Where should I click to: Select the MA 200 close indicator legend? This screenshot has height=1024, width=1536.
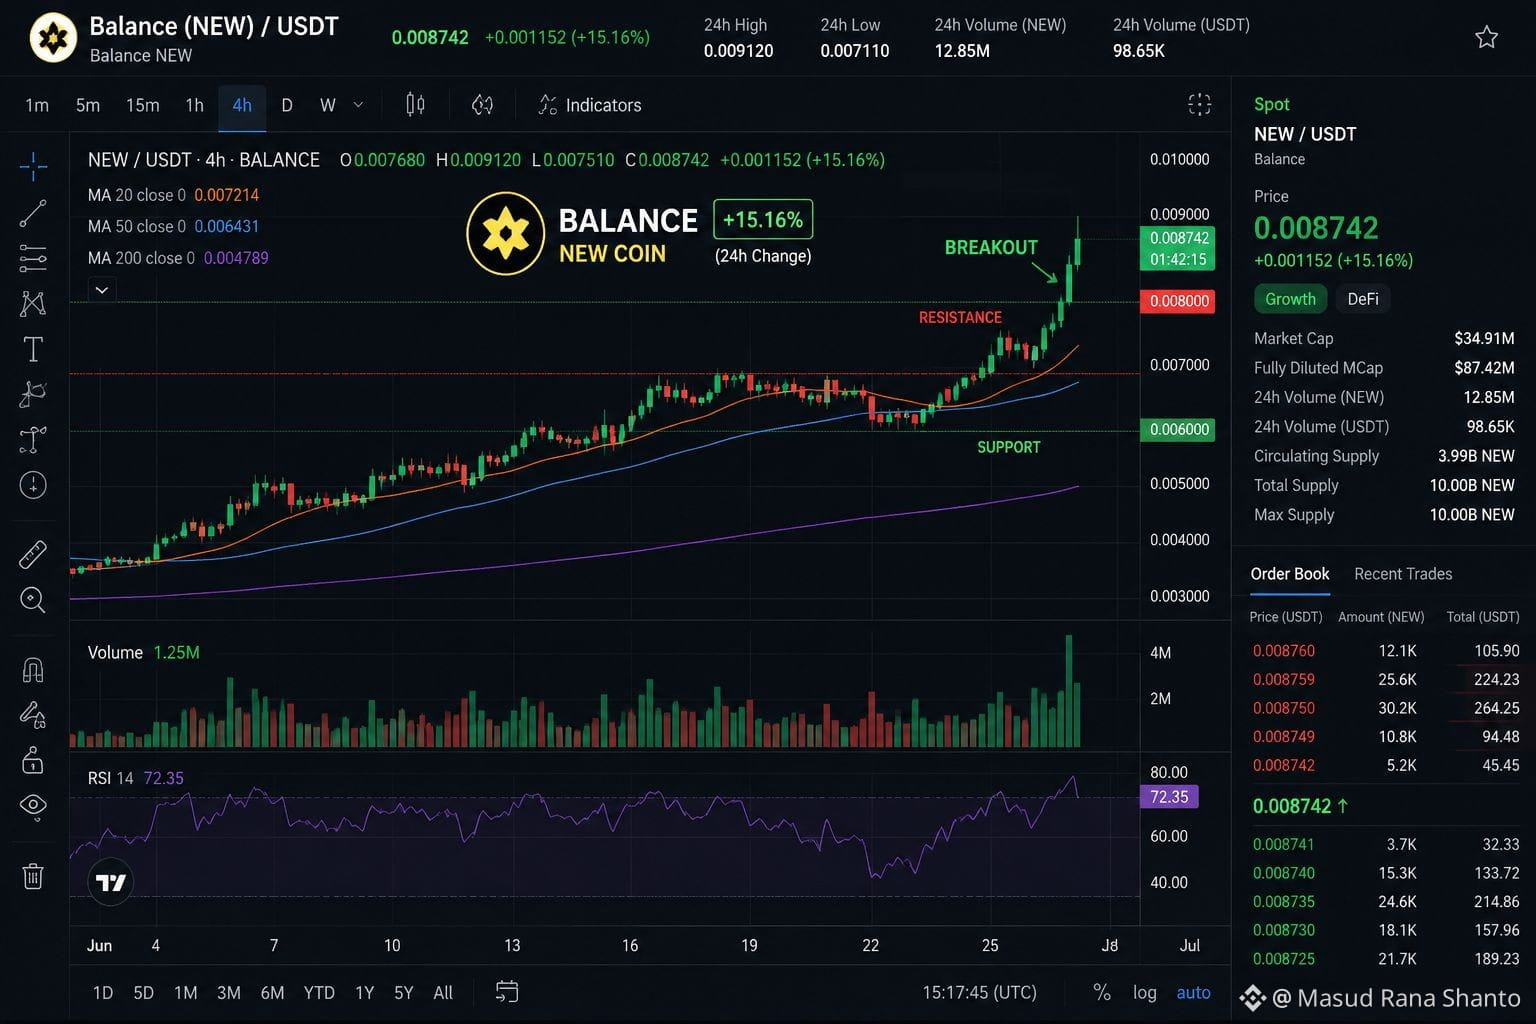(x=178, y=258)
